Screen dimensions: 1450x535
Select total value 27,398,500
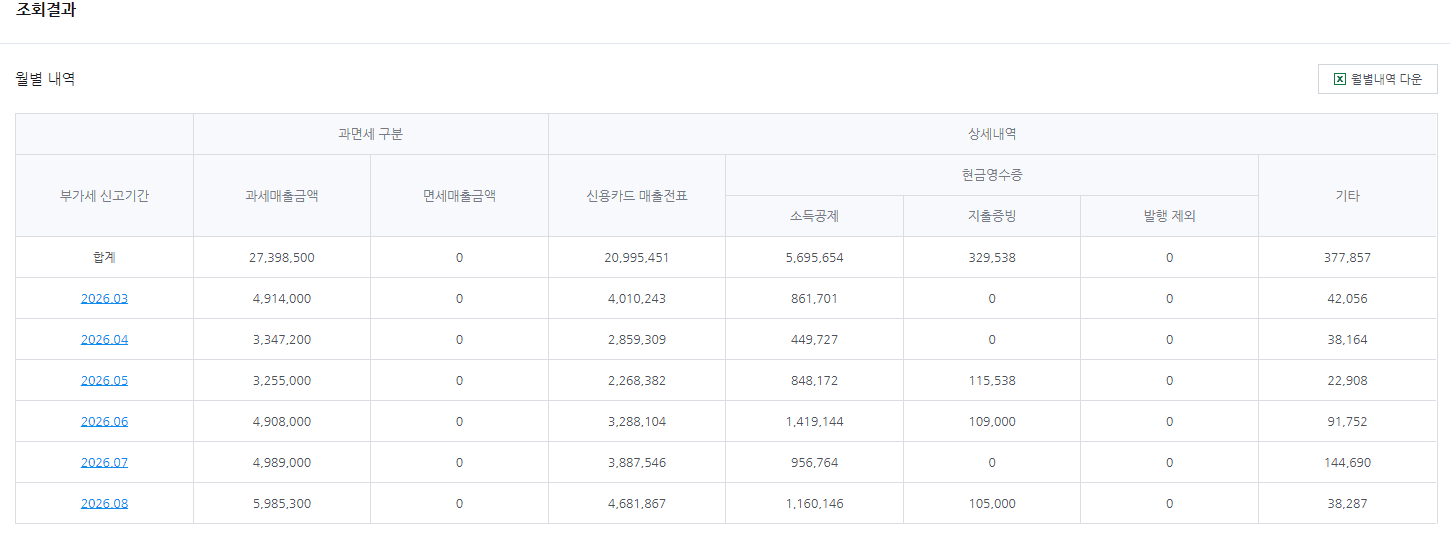pyautogui.click(x=282, y=257)
